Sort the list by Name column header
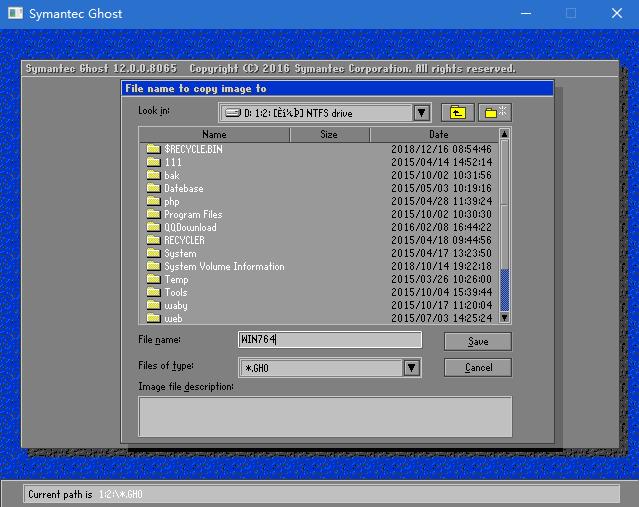The height and width of the screenshot is (507, 639). [x=214, y=134]
